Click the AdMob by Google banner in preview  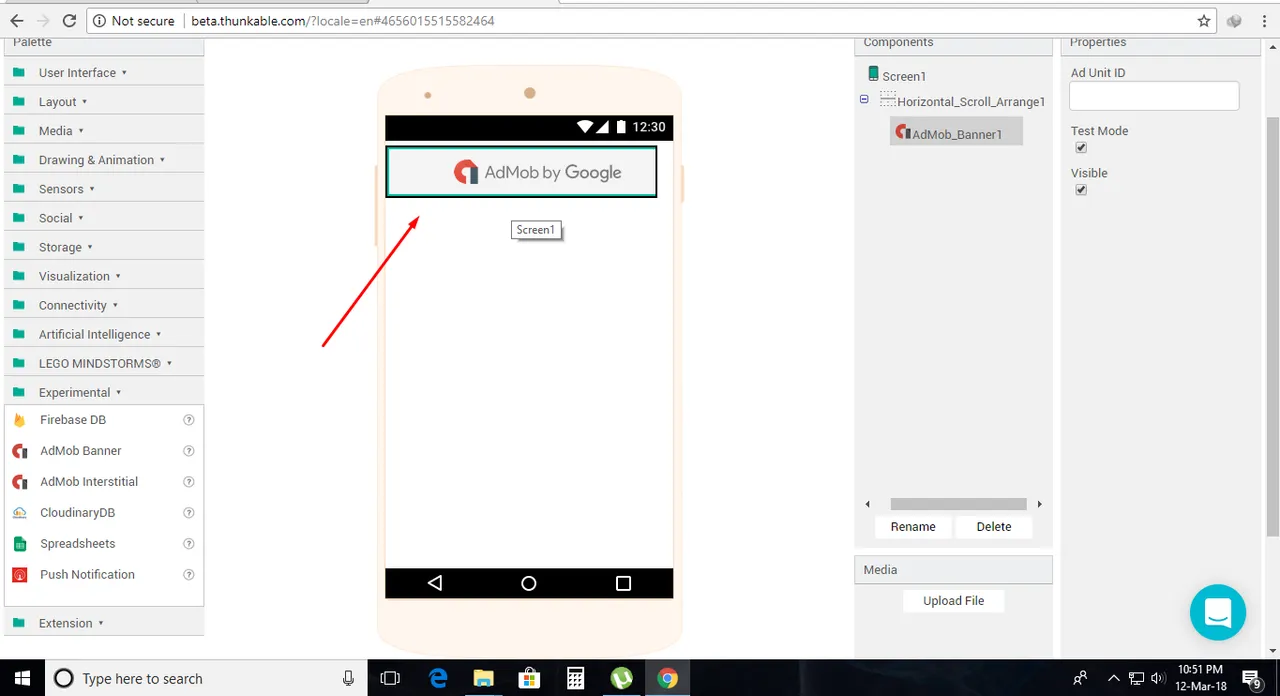coord(522,172)
